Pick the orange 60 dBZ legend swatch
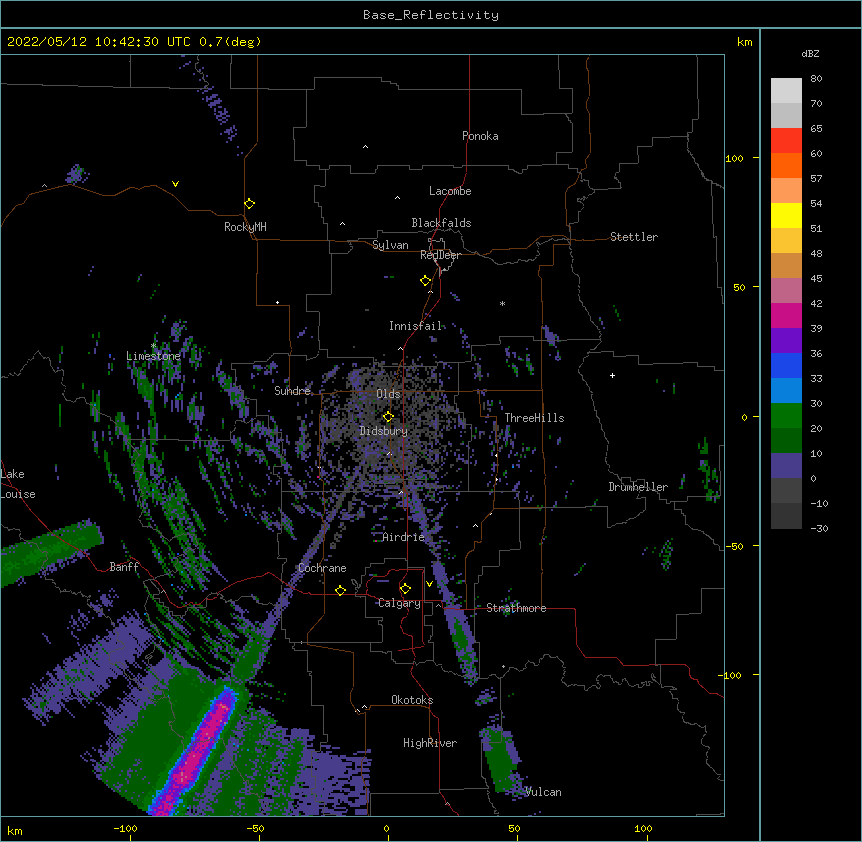This screenshot has width=862, height=842. [786, 165]
